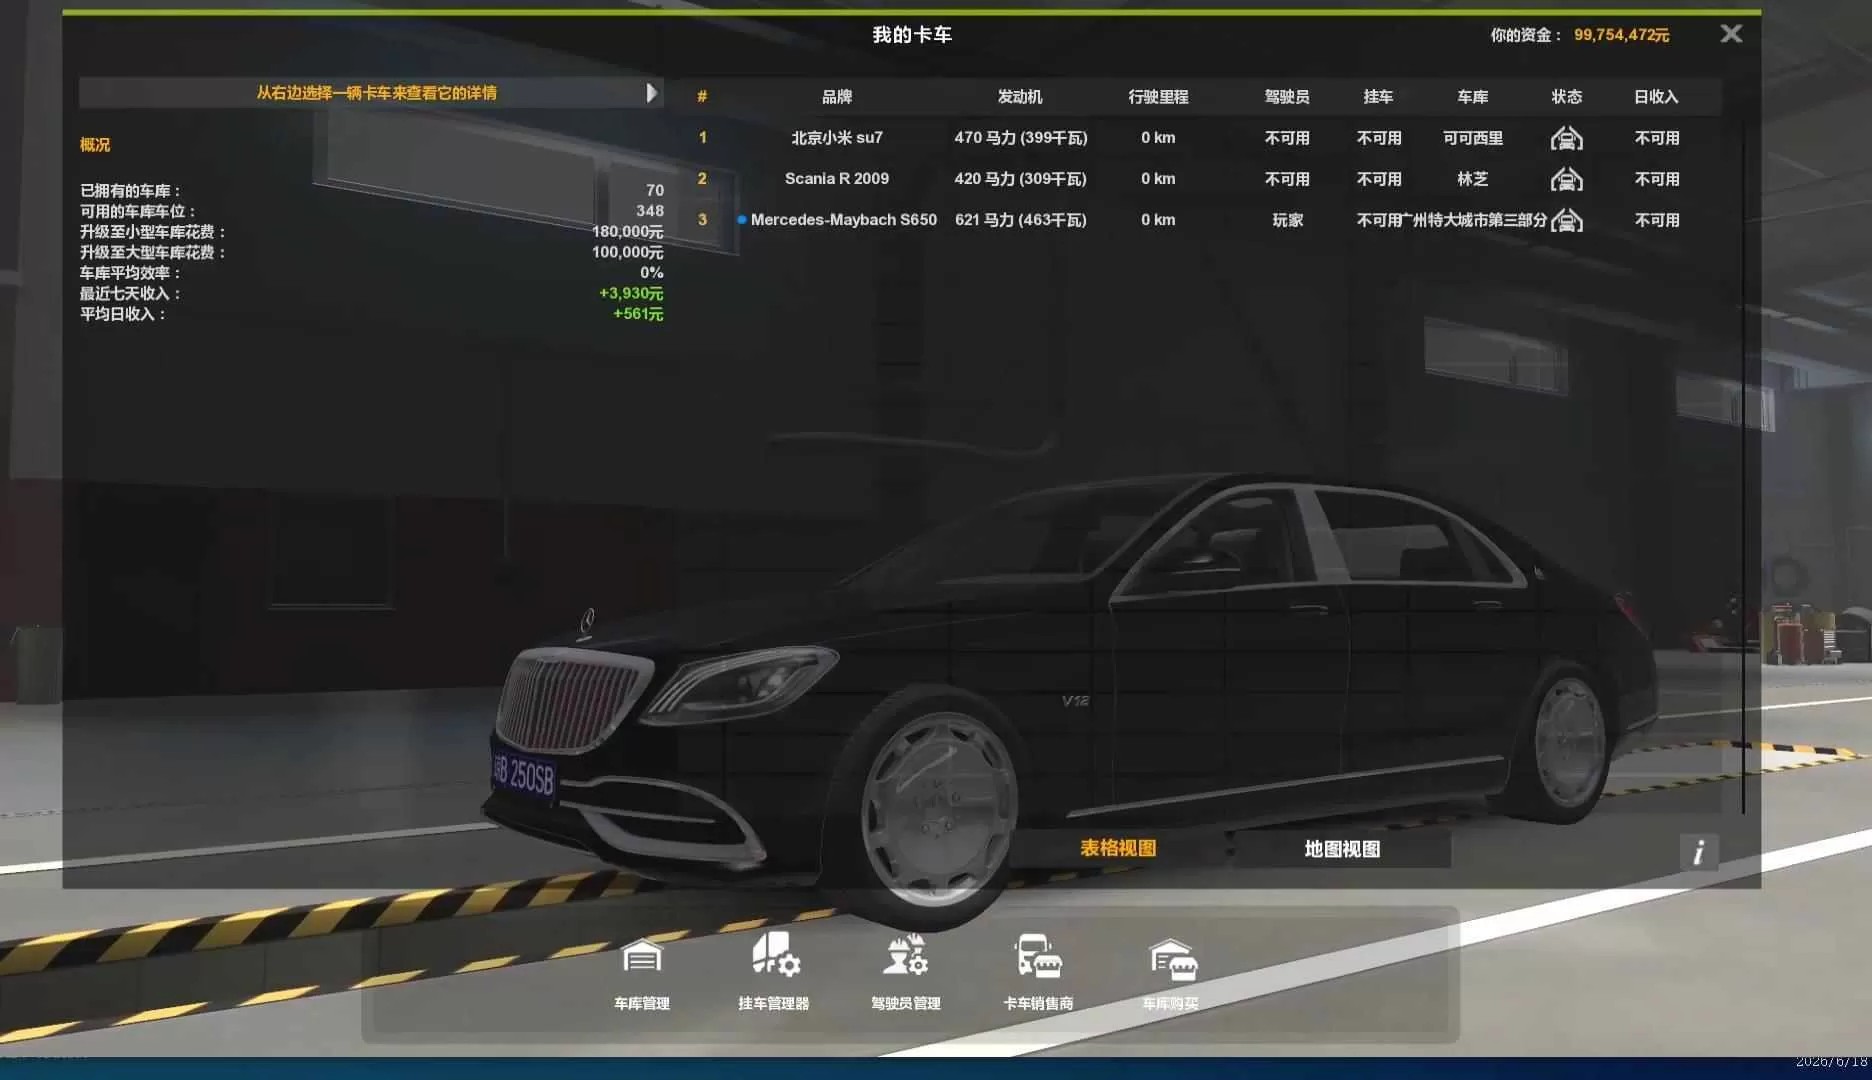1872x1080 pixels.
Task: Click driver label 玩家
Action: (1287, 220)
